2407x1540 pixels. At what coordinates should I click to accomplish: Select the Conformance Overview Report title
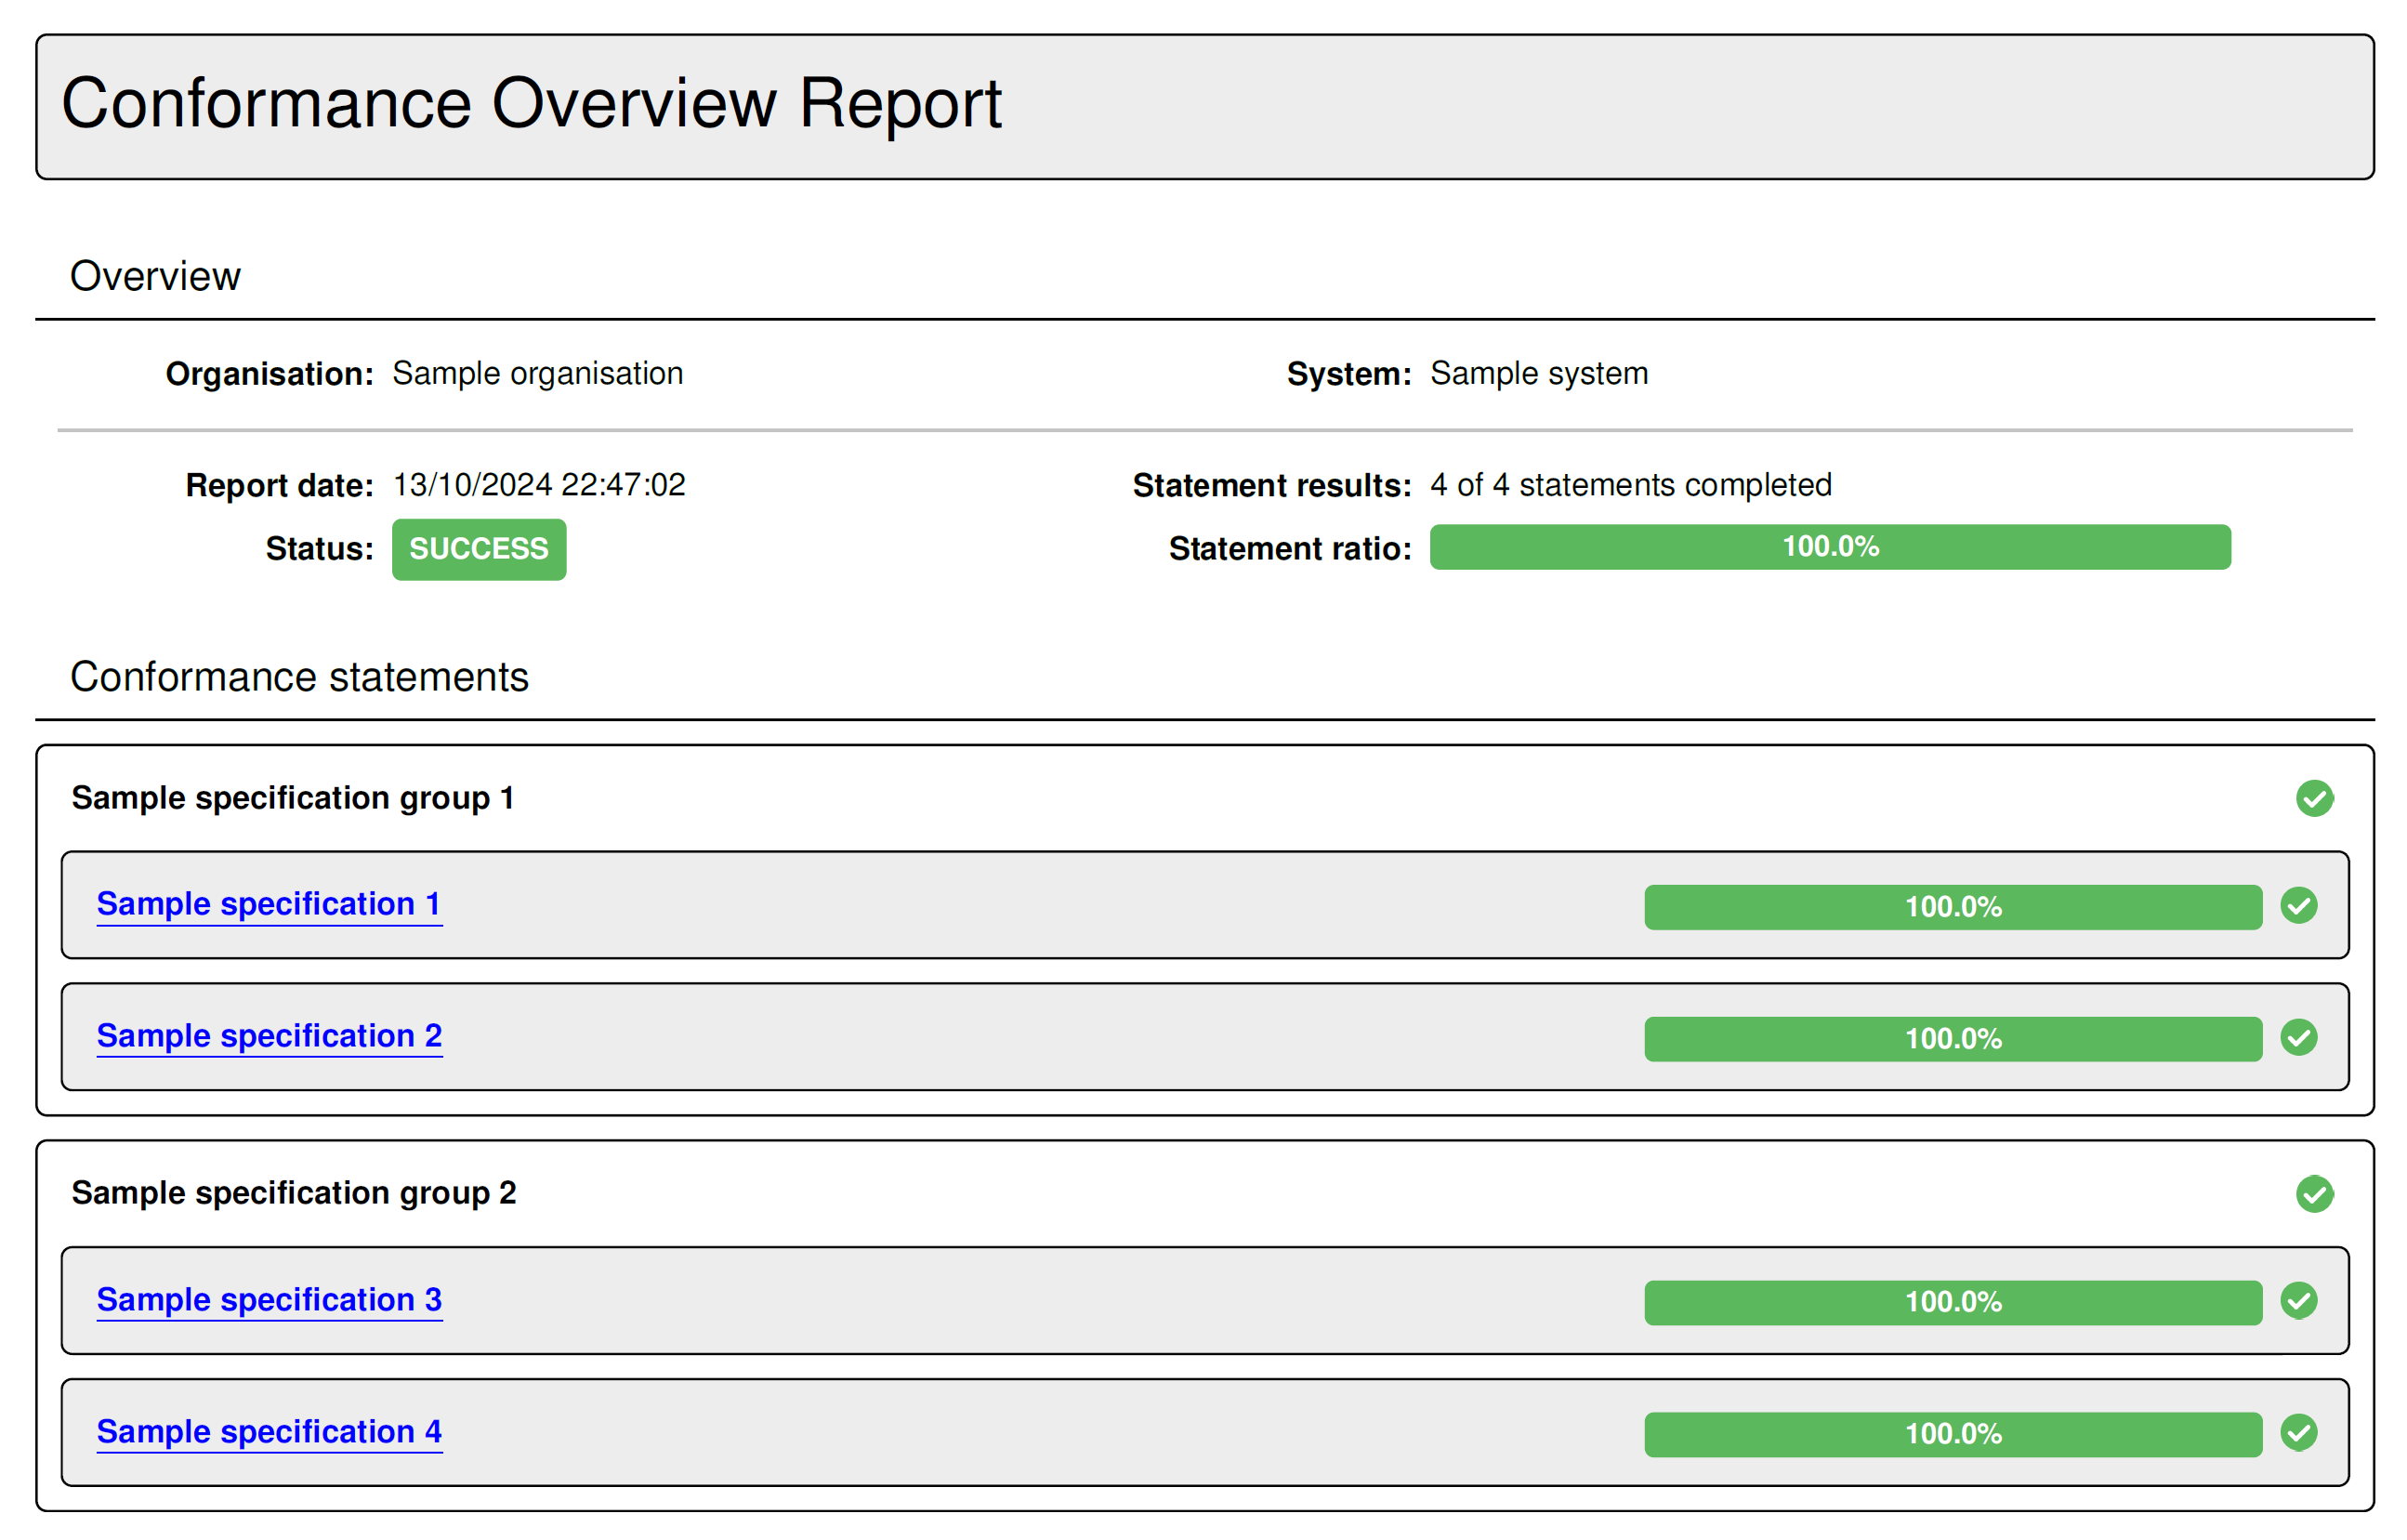click(x=532, y=103)
